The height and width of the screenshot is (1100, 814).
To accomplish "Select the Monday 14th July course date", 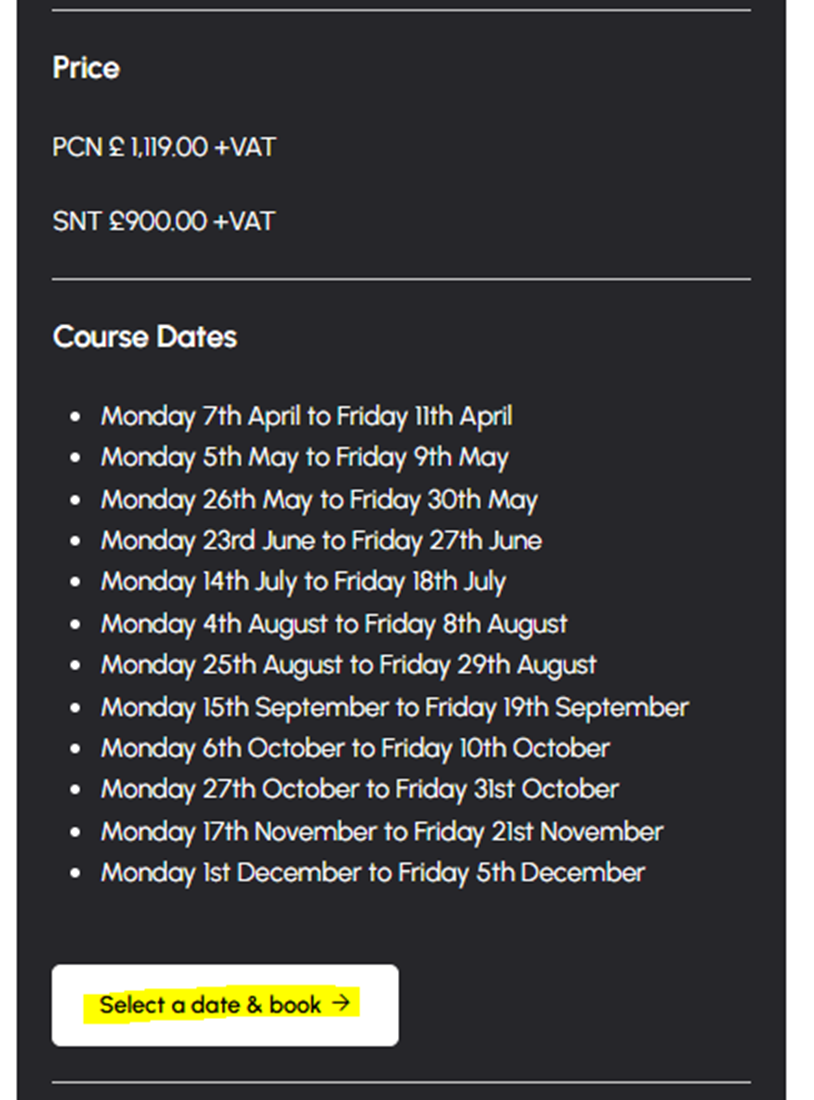I will pos(303,582).
